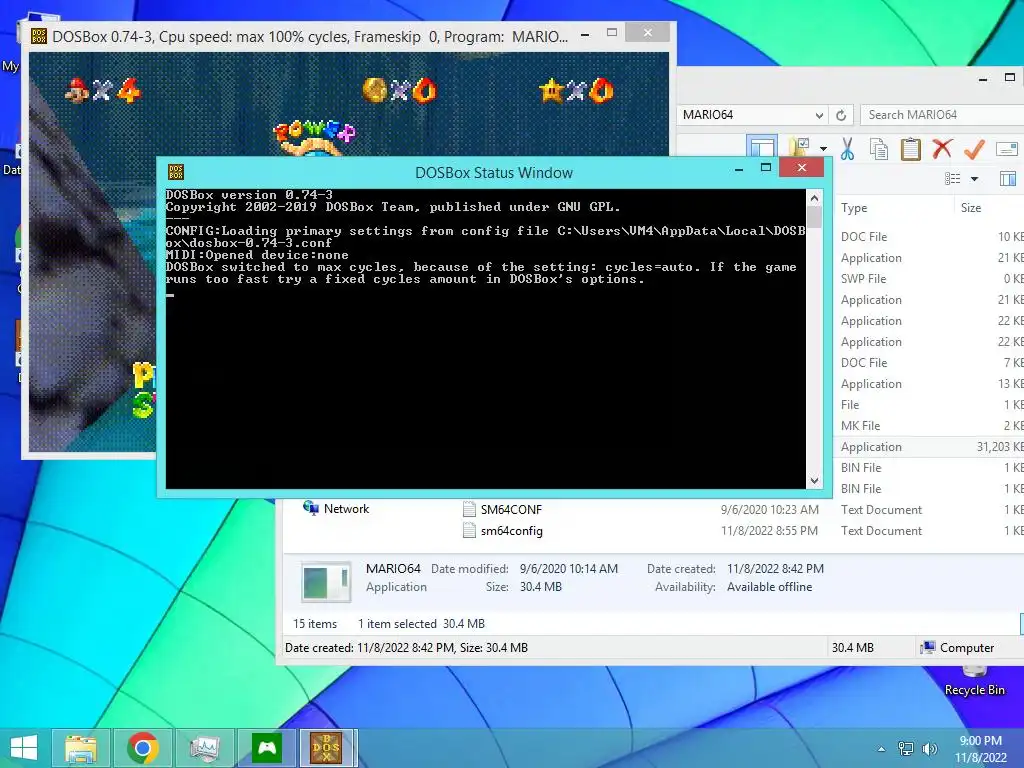This screenshot has width=1024, height=768.
Task: Toggle the preview pane icon in Explorer
Action: (x=1008, y=178)
